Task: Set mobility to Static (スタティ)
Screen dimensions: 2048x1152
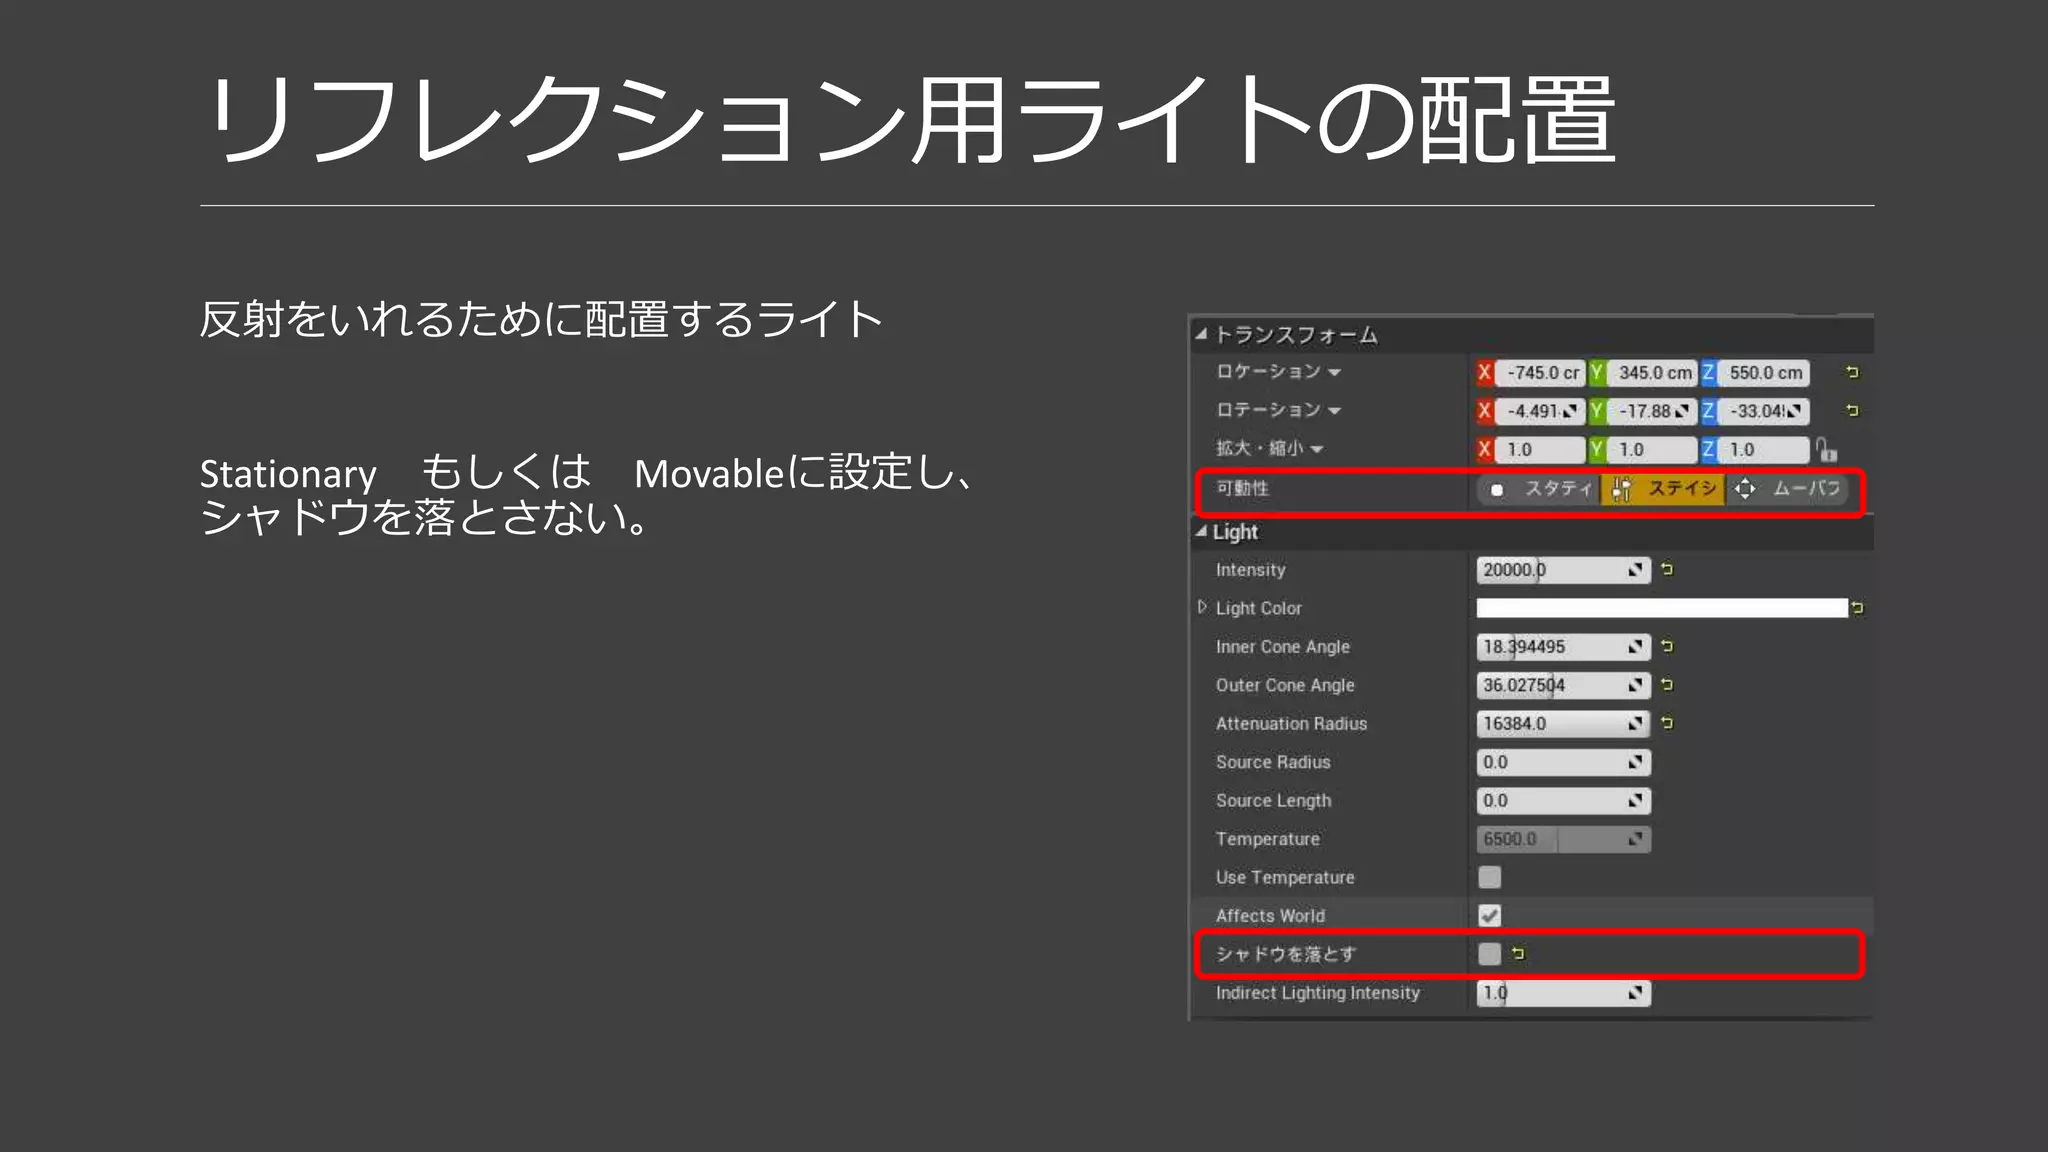Action: point(1538,489)
